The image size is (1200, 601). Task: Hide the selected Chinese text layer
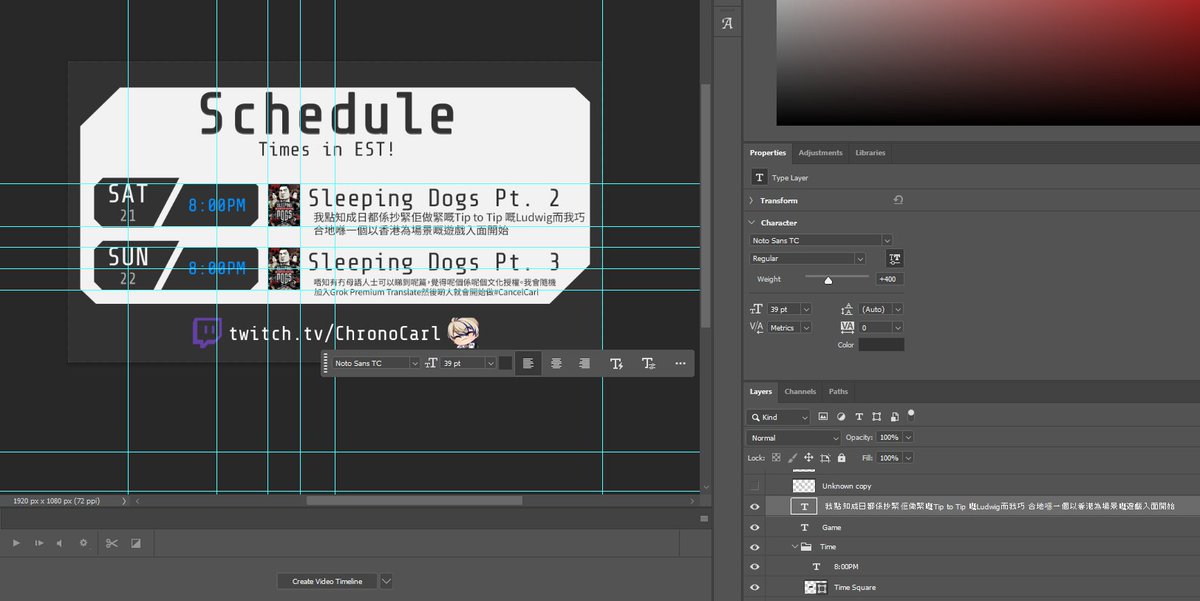[755, 507]
